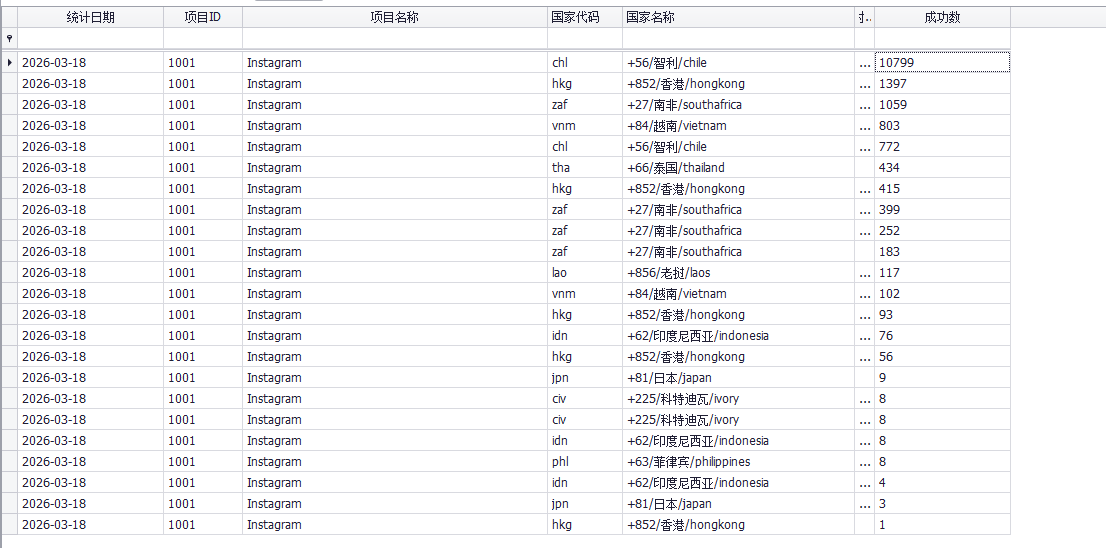The height and width of the screenshot is (548, 1106).
Task: Select the 772 success count cell
Action: (x=942, y=147)
